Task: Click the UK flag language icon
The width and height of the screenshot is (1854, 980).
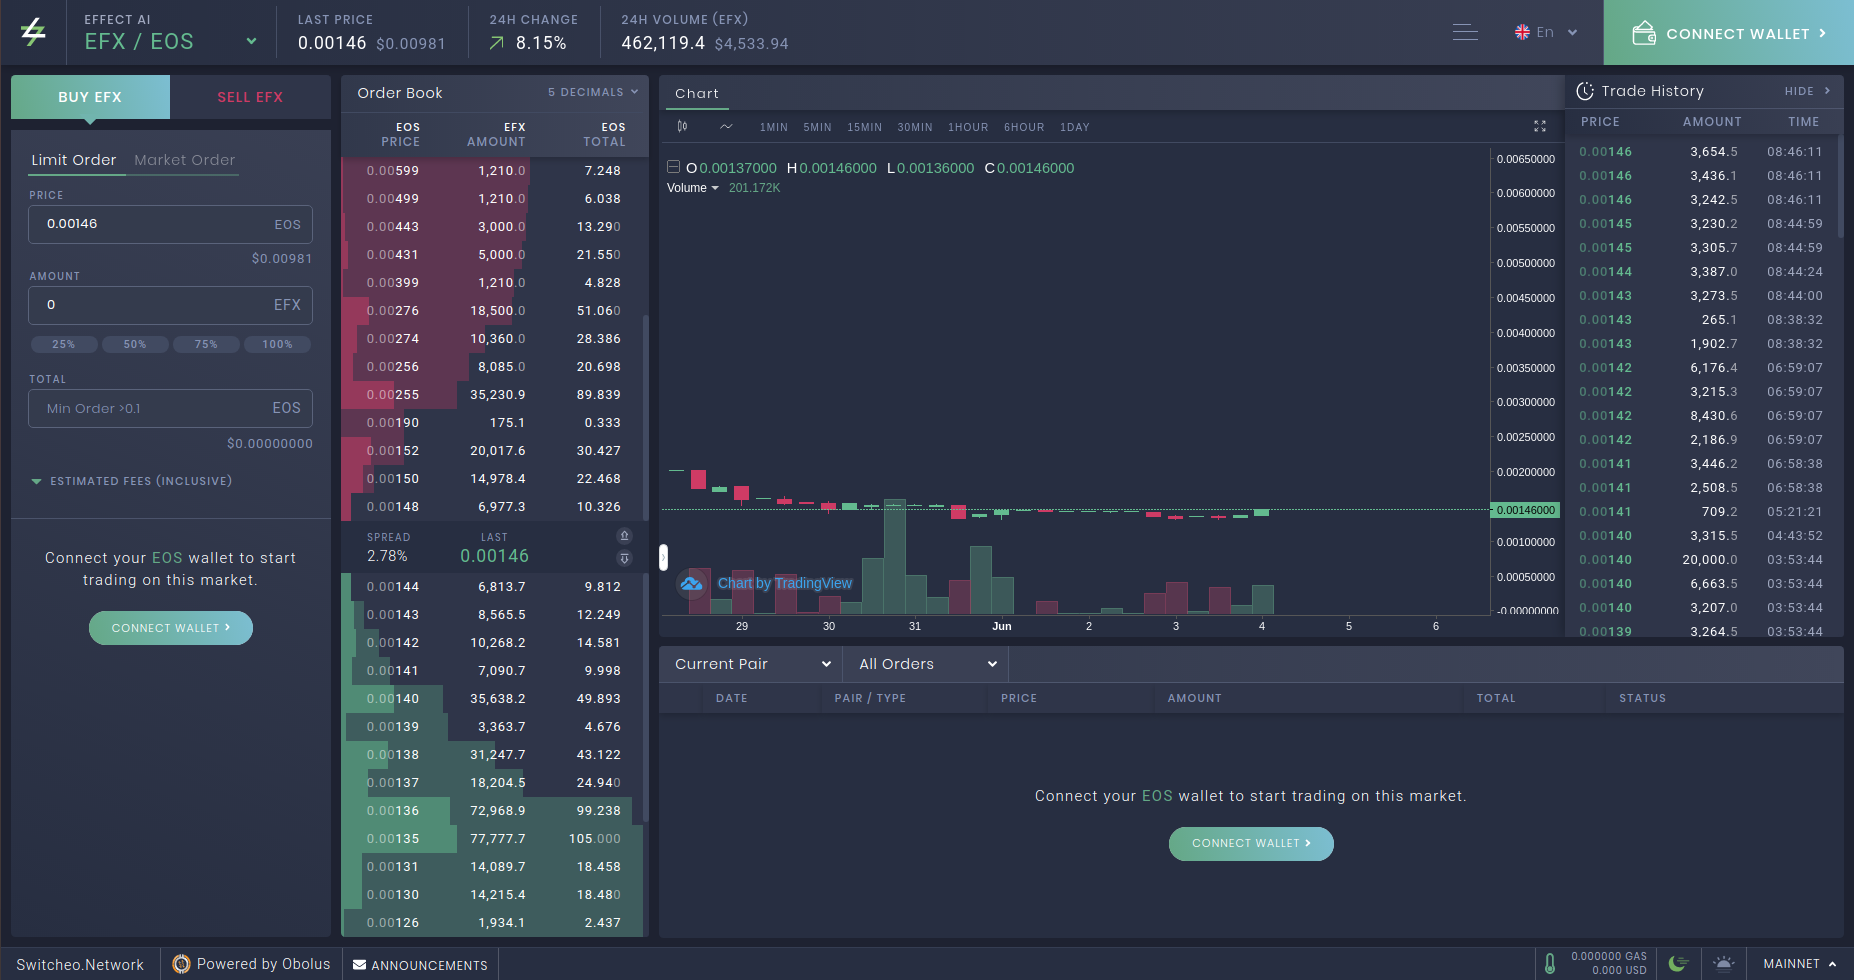Action: (x=1522, y=32)
